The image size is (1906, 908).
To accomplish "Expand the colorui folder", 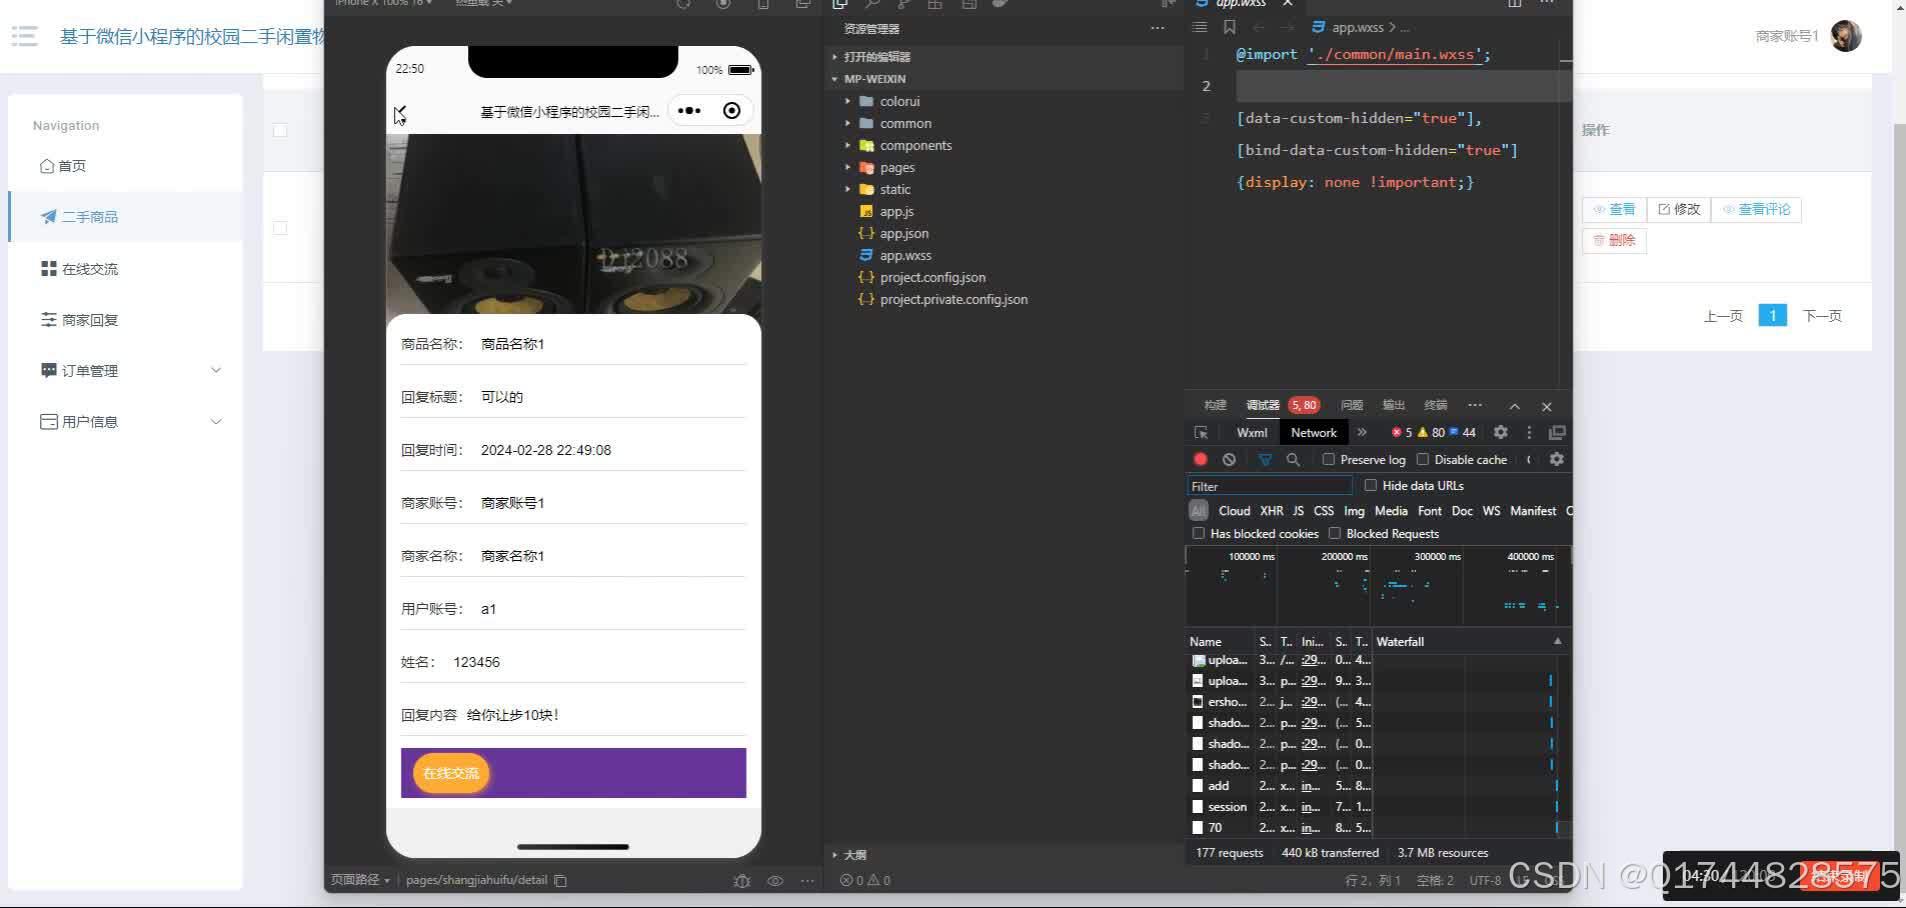I will coord(889,101).
